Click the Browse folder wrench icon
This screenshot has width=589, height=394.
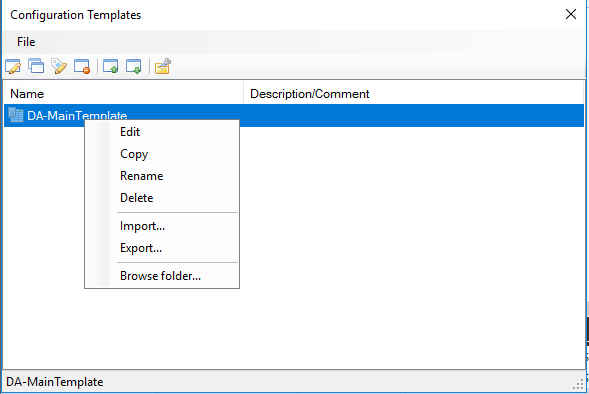tap(163, 66)
